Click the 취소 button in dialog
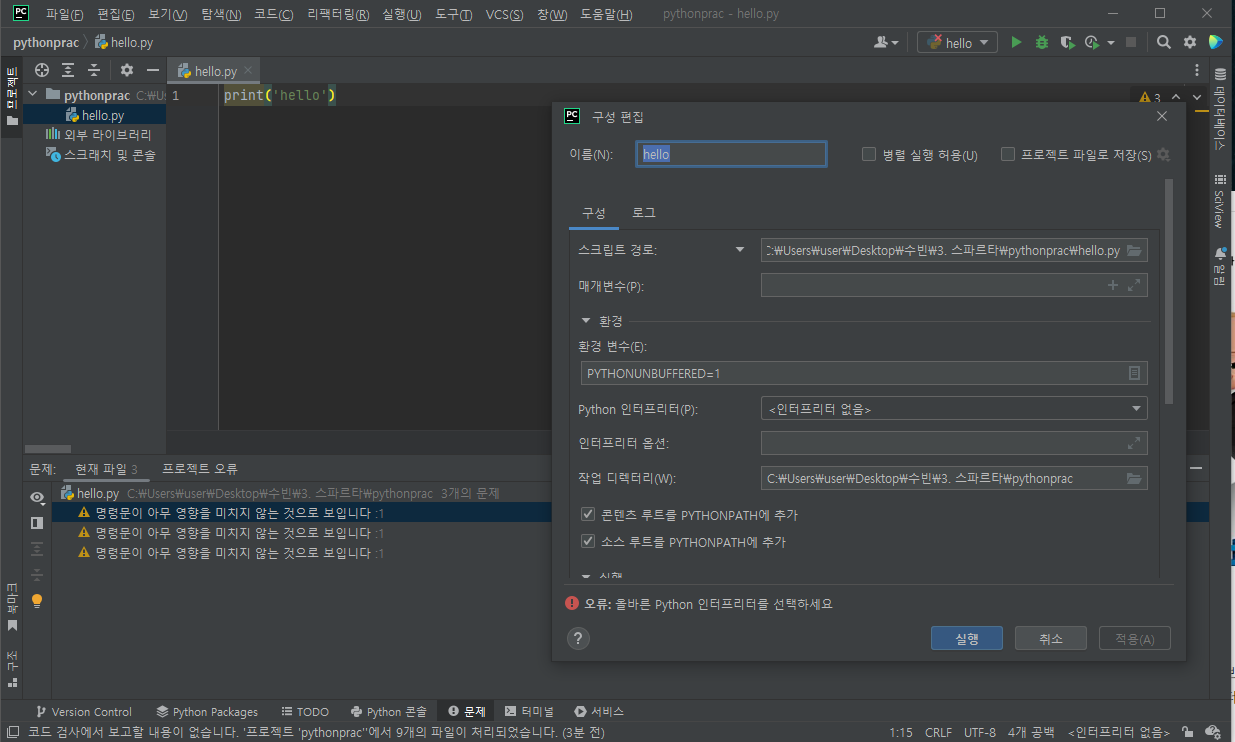 point(1051,638)
